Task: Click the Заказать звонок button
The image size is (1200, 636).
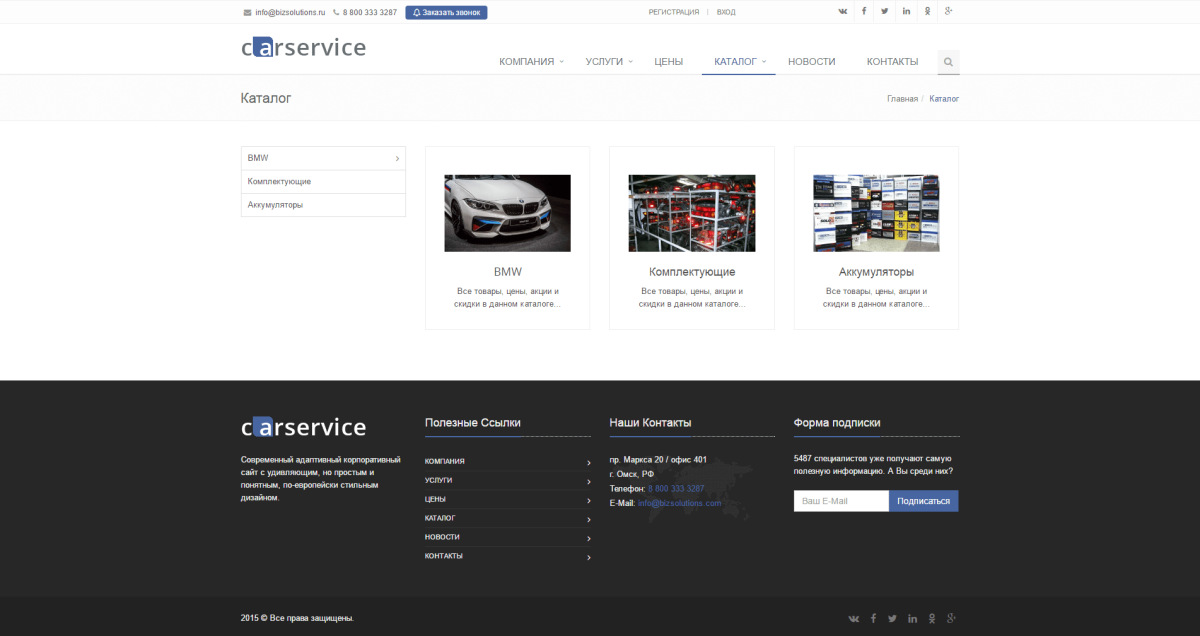Action: [x=445, y=11]
